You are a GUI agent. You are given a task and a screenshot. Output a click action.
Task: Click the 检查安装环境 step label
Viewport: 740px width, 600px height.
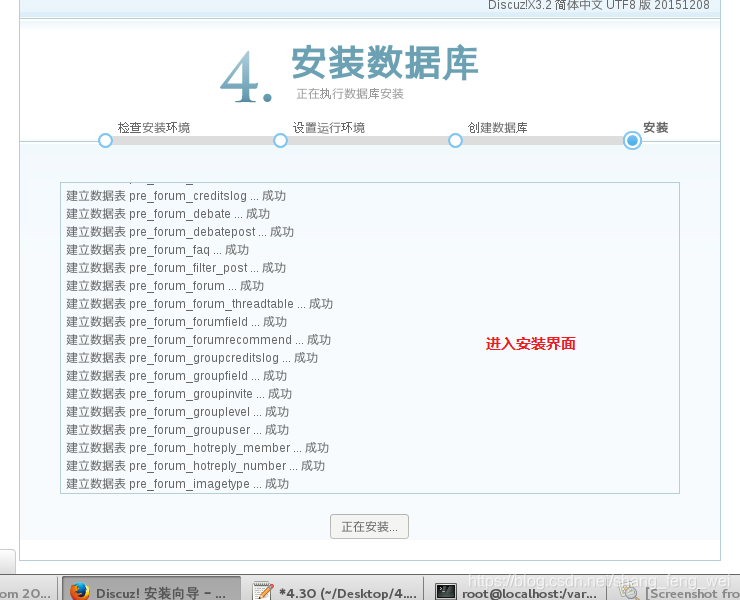(x=153, y=127)
